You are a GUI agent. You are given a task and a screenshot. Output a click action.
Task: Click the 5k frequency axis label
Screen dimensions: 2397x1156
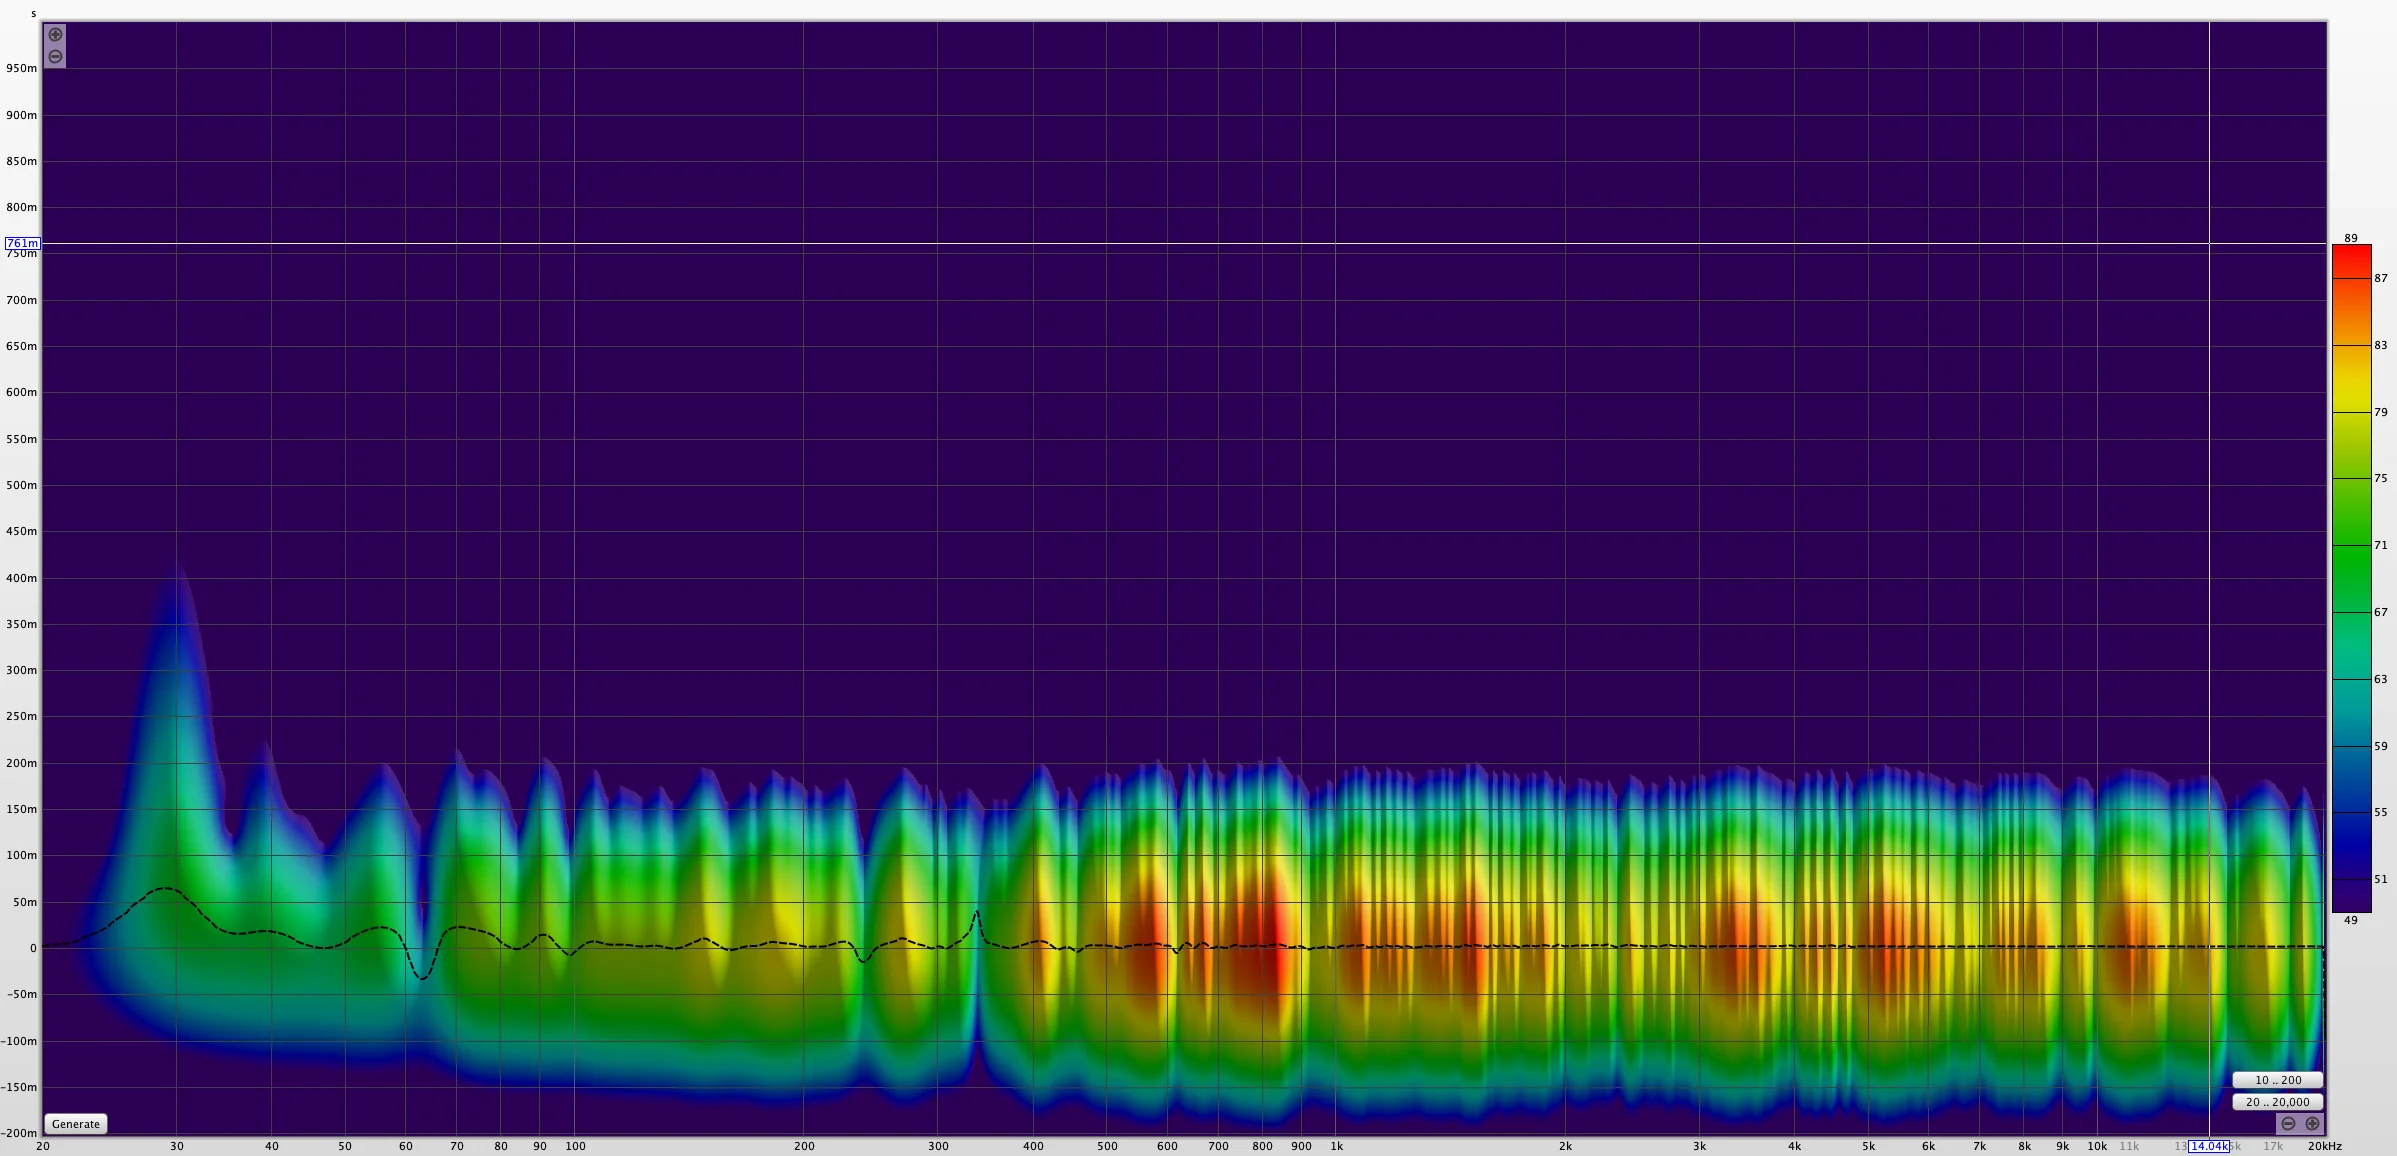pyautogui.click(x=1868, y=1146)
